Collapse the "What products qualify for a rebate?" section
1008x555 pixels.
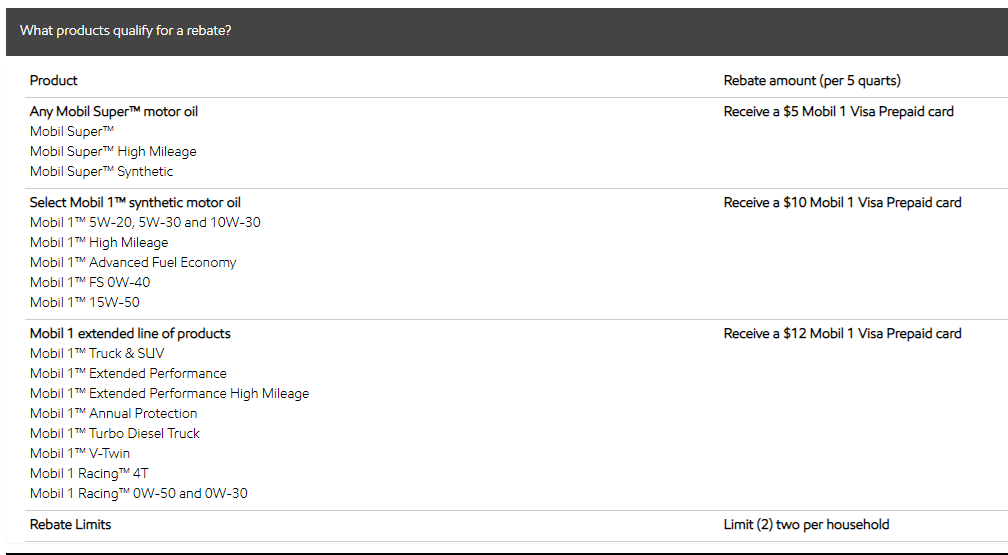point(126,31)
